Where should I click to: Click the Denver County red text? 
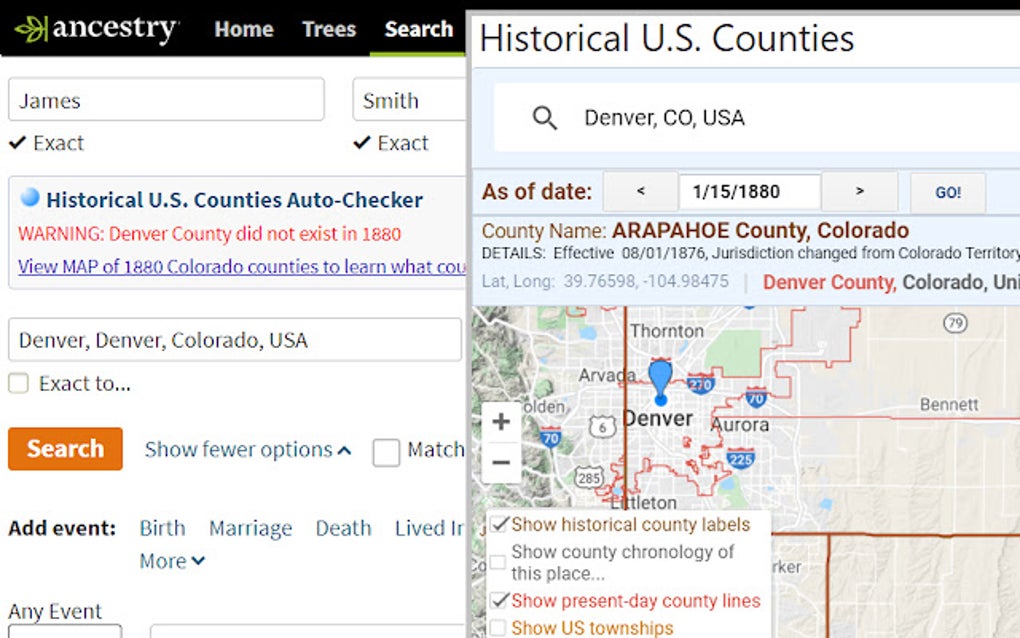click(829, 282)
